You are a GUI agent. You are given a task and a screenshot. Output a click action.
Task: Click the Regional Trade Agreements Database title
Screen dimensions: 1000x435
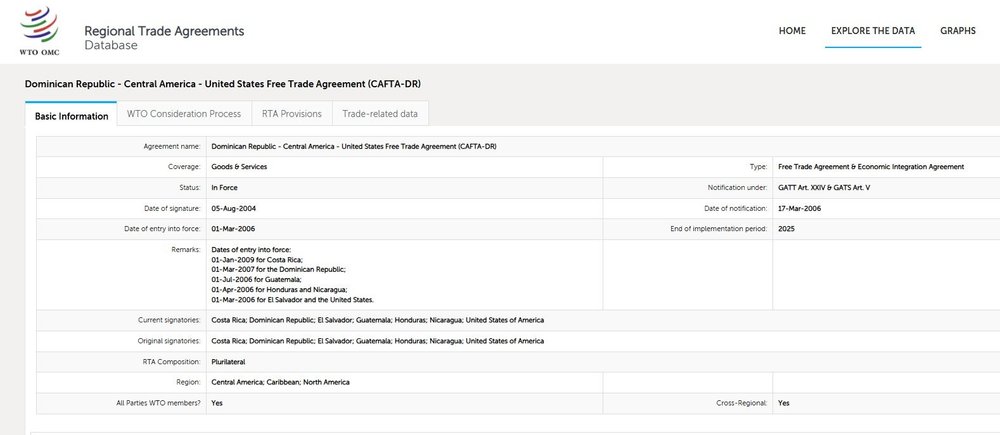point(164,38)
